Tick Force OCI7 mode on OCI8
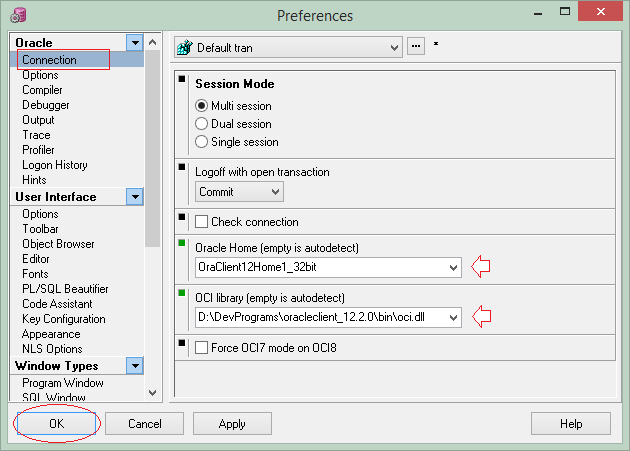Viewport: 630px width, 451px height. point(201,347)
